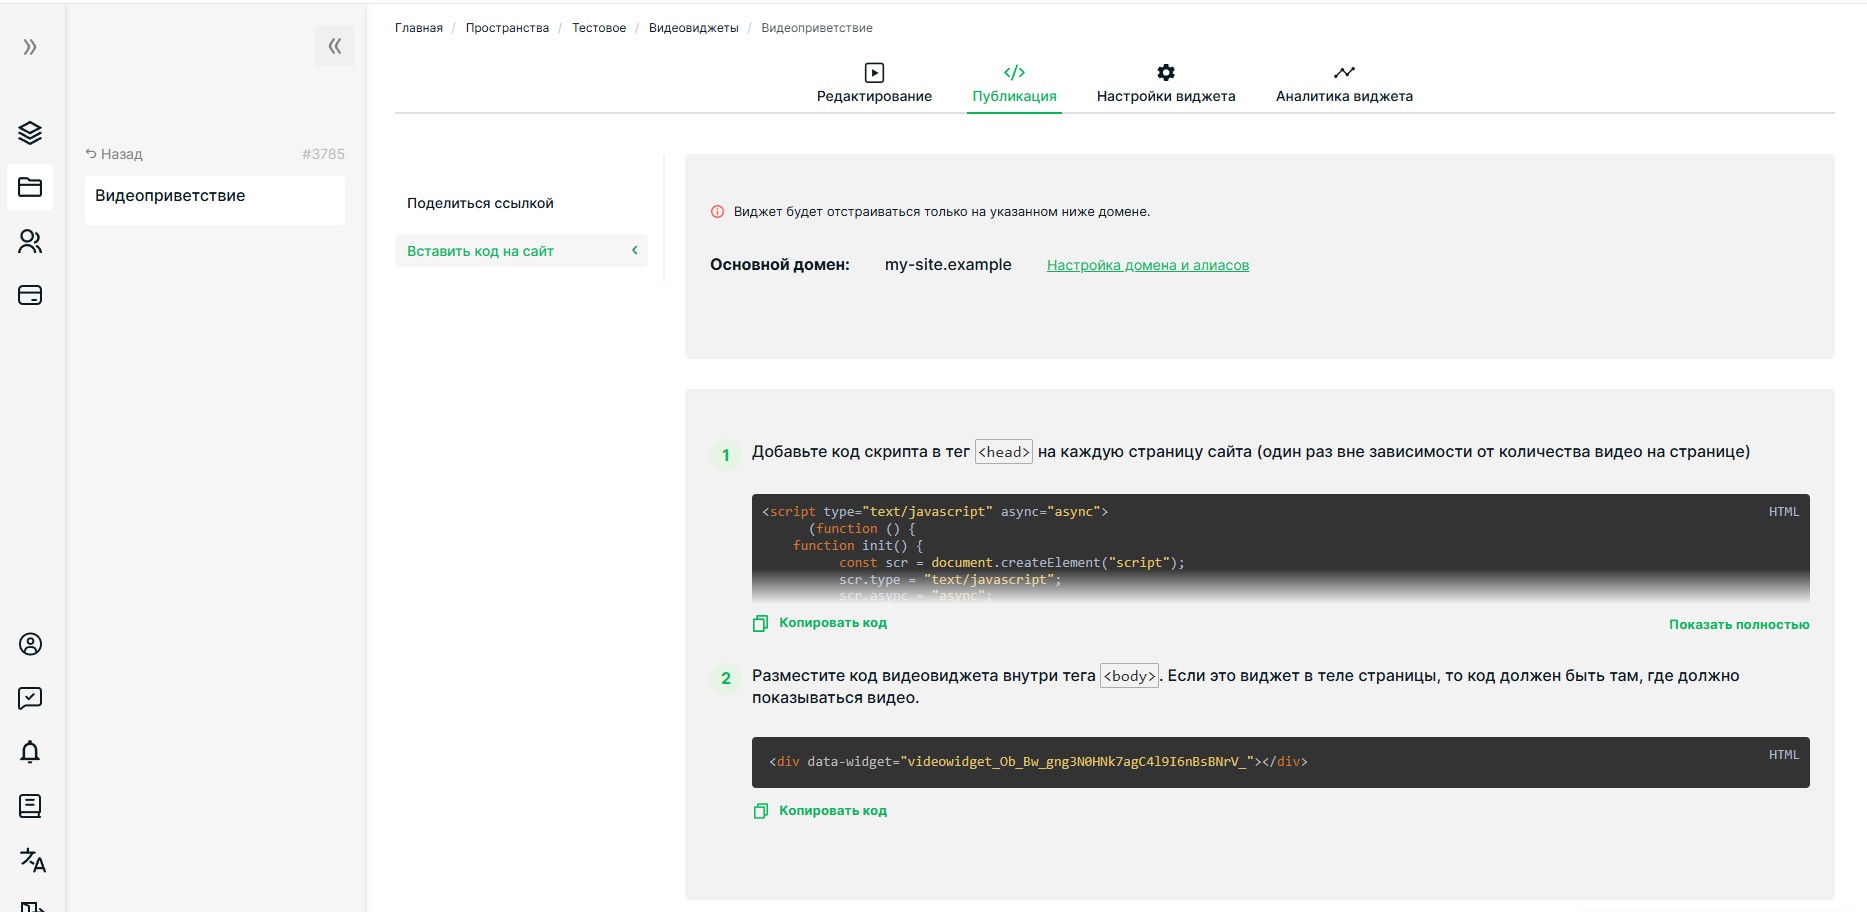Open the feedback chat checkmark icon
1867x912 pixels.
coord(30,698)
